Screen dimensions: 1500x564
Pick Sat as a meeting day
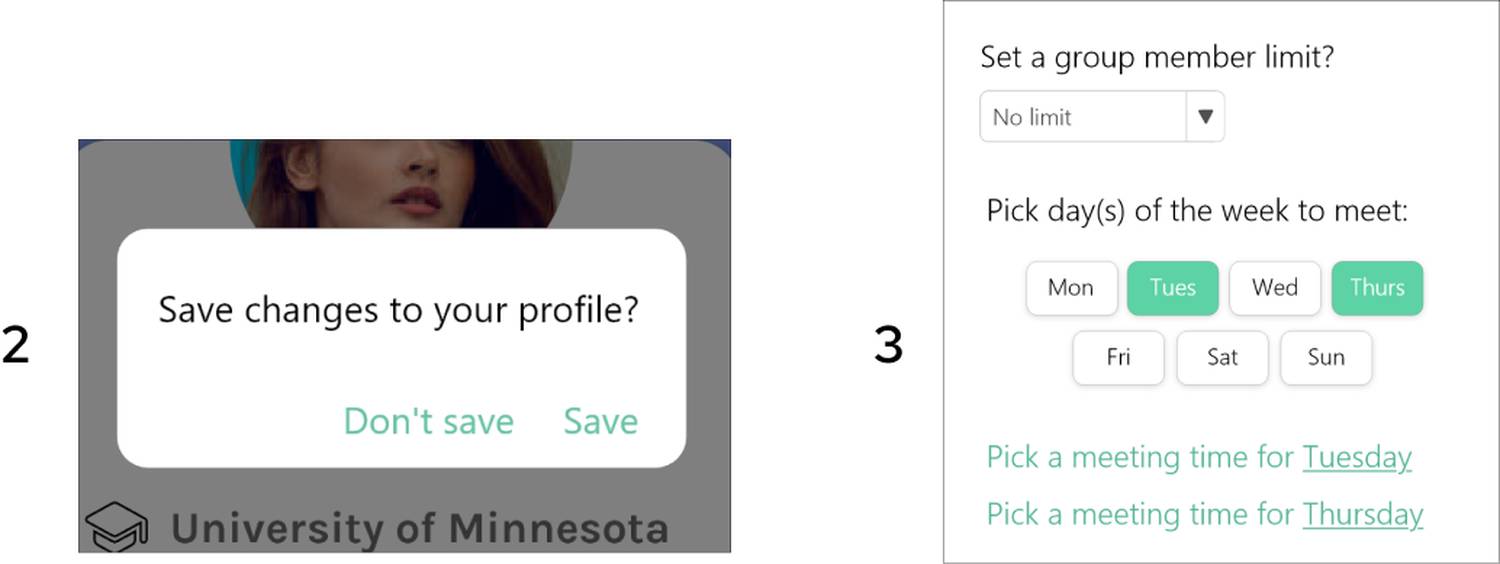point(1222,358)
